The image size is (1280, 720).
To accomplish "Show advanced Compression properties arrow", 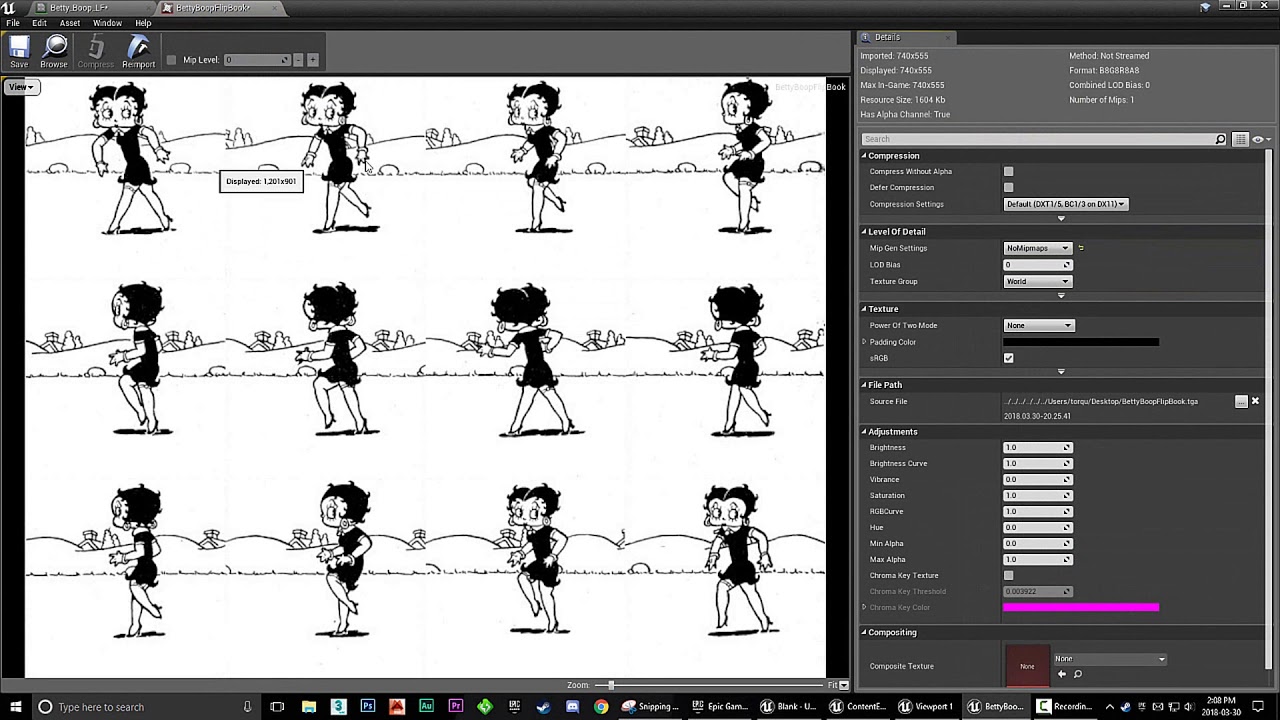I will [x=1061, y=218].
